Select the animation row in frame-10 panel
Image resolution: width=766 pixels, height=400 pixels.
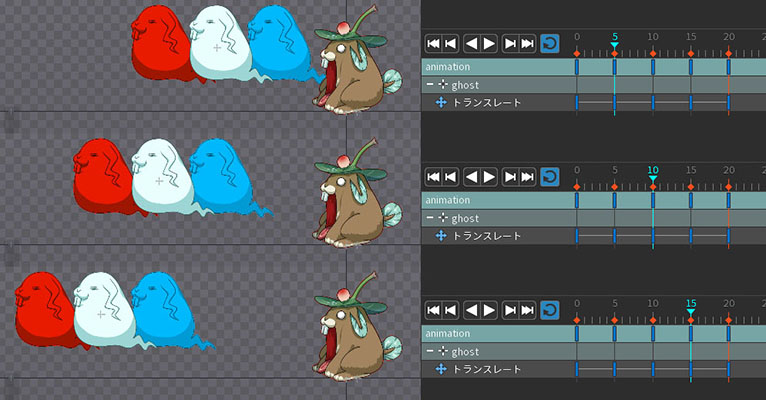click(x=594, y=200)
